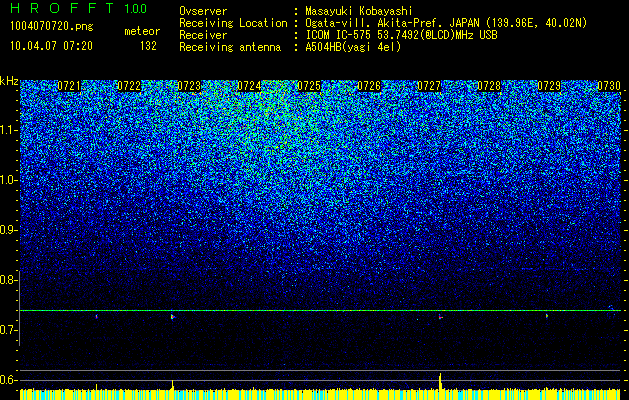Viewport: 629px width, 400px height.
Task: Click the 0.6 frequency axis label
Action: [x=8, y=380]
